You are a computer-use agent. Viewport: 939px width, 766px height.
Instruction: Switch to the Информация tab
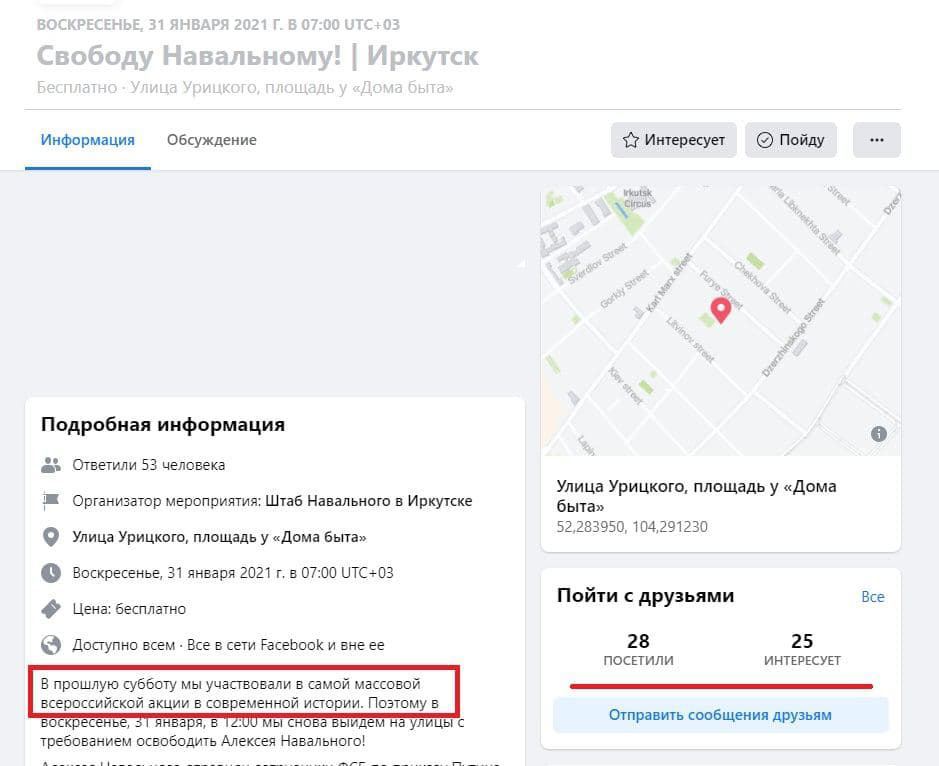tap(87, 140)
